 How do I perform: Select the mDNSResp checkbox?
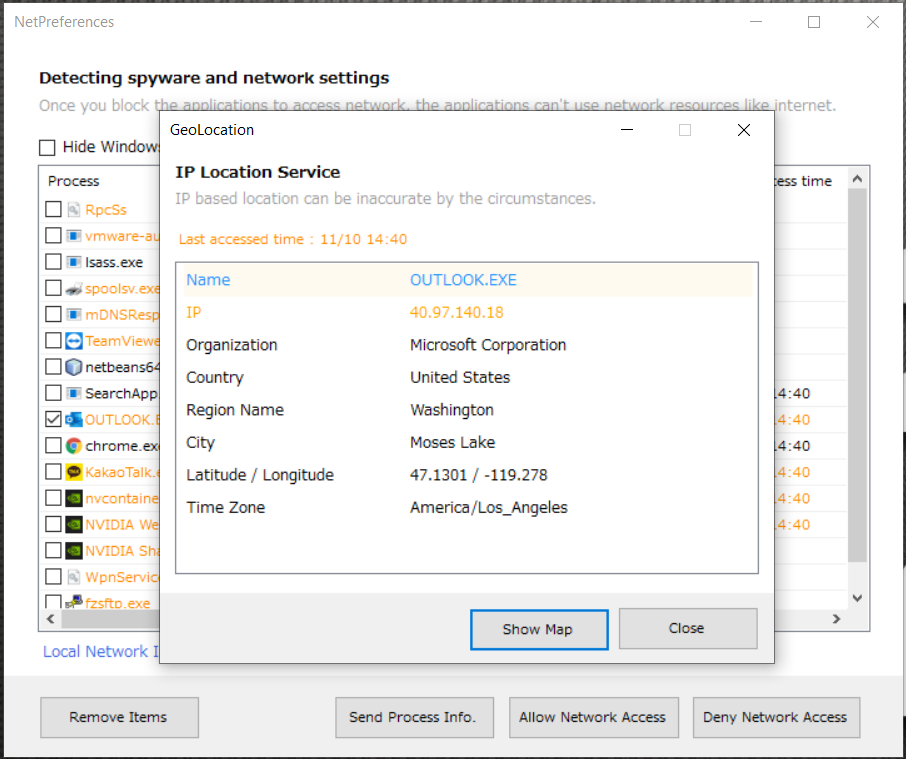coord(53,314)
